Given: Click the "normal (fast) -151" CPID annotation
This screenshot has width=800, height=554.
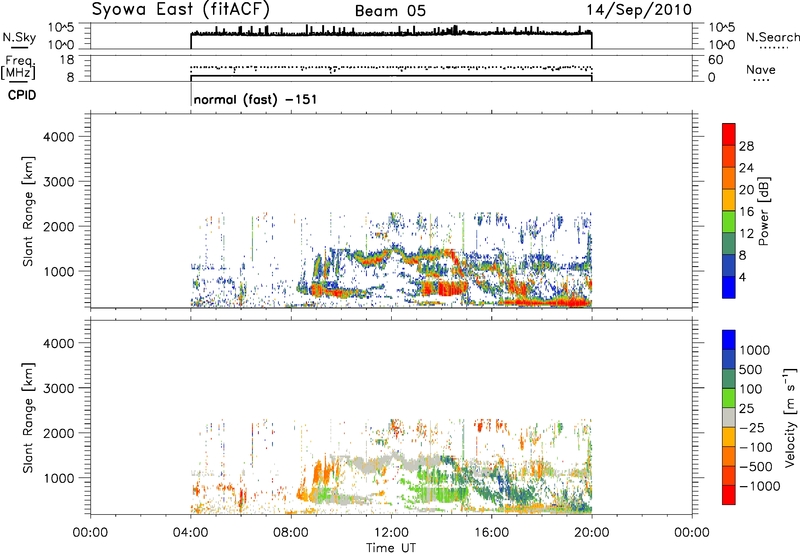Looking at the screenshot, I should (255, 99).
